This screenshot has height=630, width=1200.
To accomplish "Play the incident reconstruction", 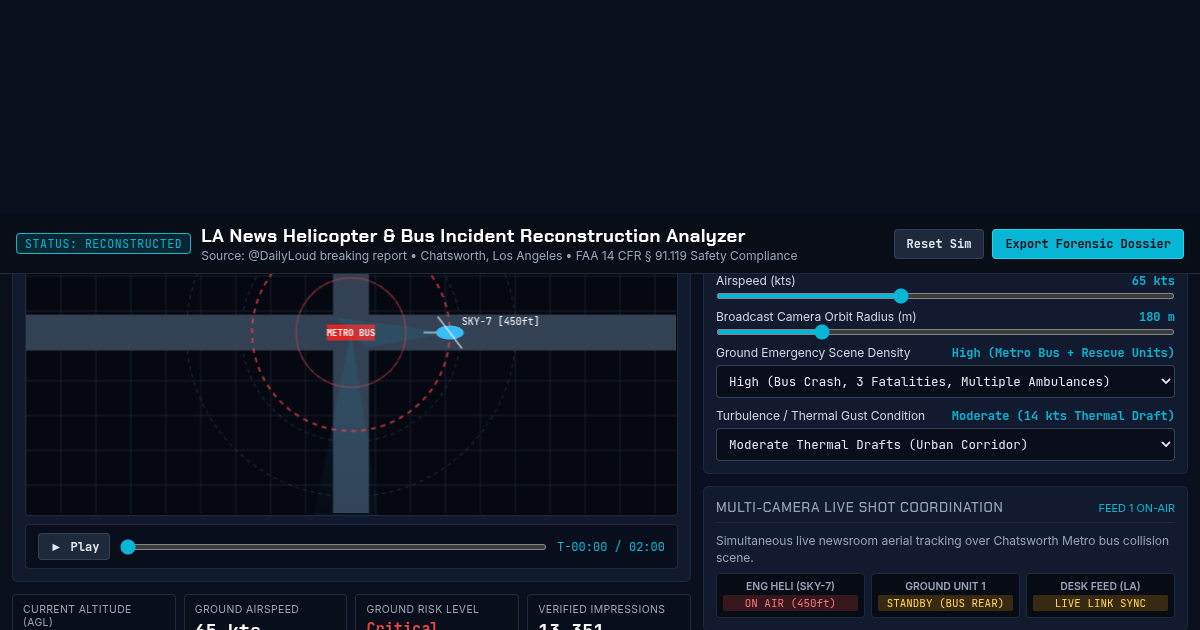I will point(74,547).
